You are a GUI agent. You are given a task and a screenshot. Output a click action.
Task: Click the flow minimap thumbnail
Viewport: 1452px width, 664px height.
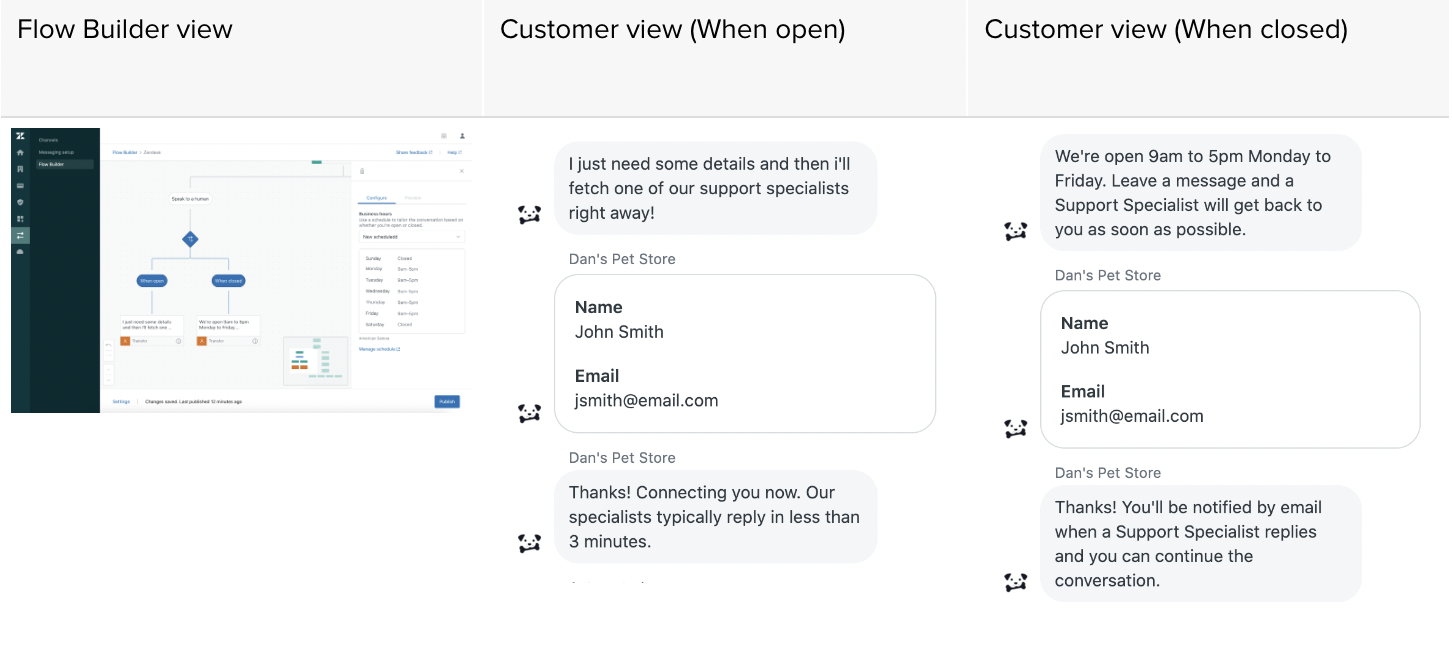(316, 361)
